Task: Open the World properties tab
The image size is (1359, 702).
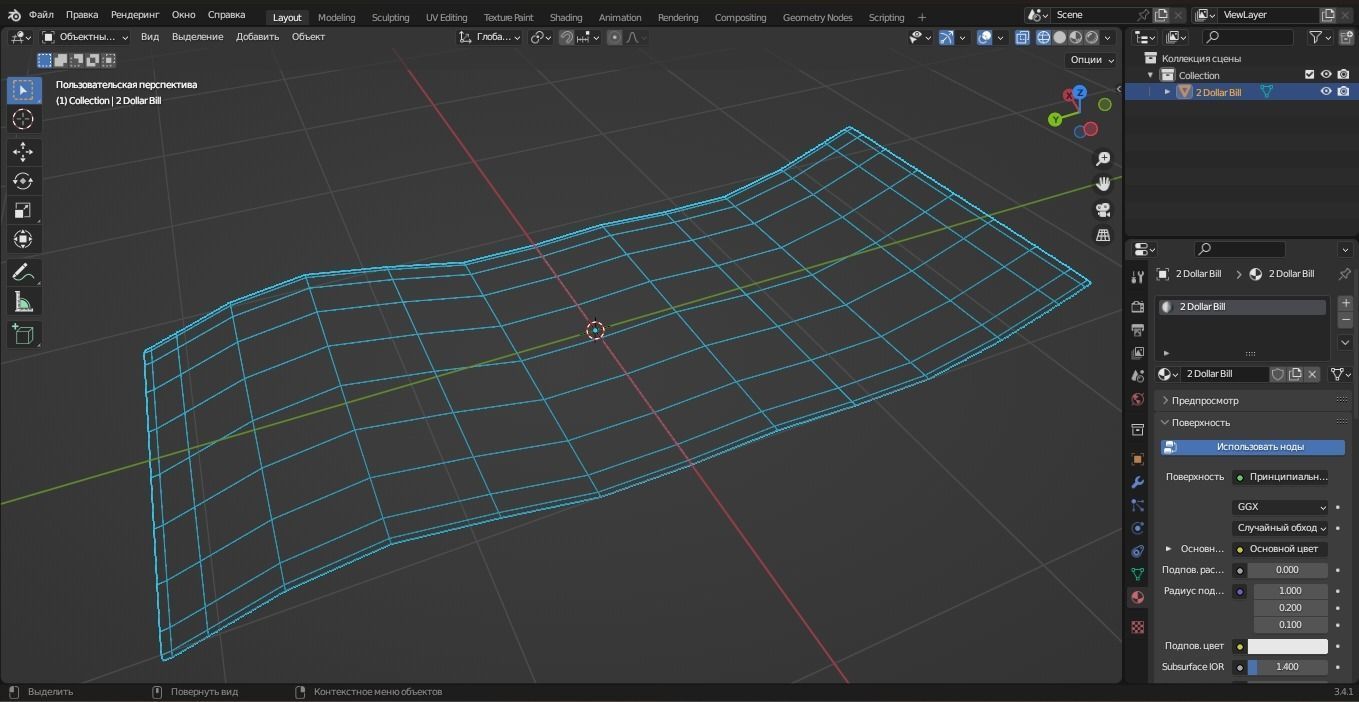Action: 1137,400
